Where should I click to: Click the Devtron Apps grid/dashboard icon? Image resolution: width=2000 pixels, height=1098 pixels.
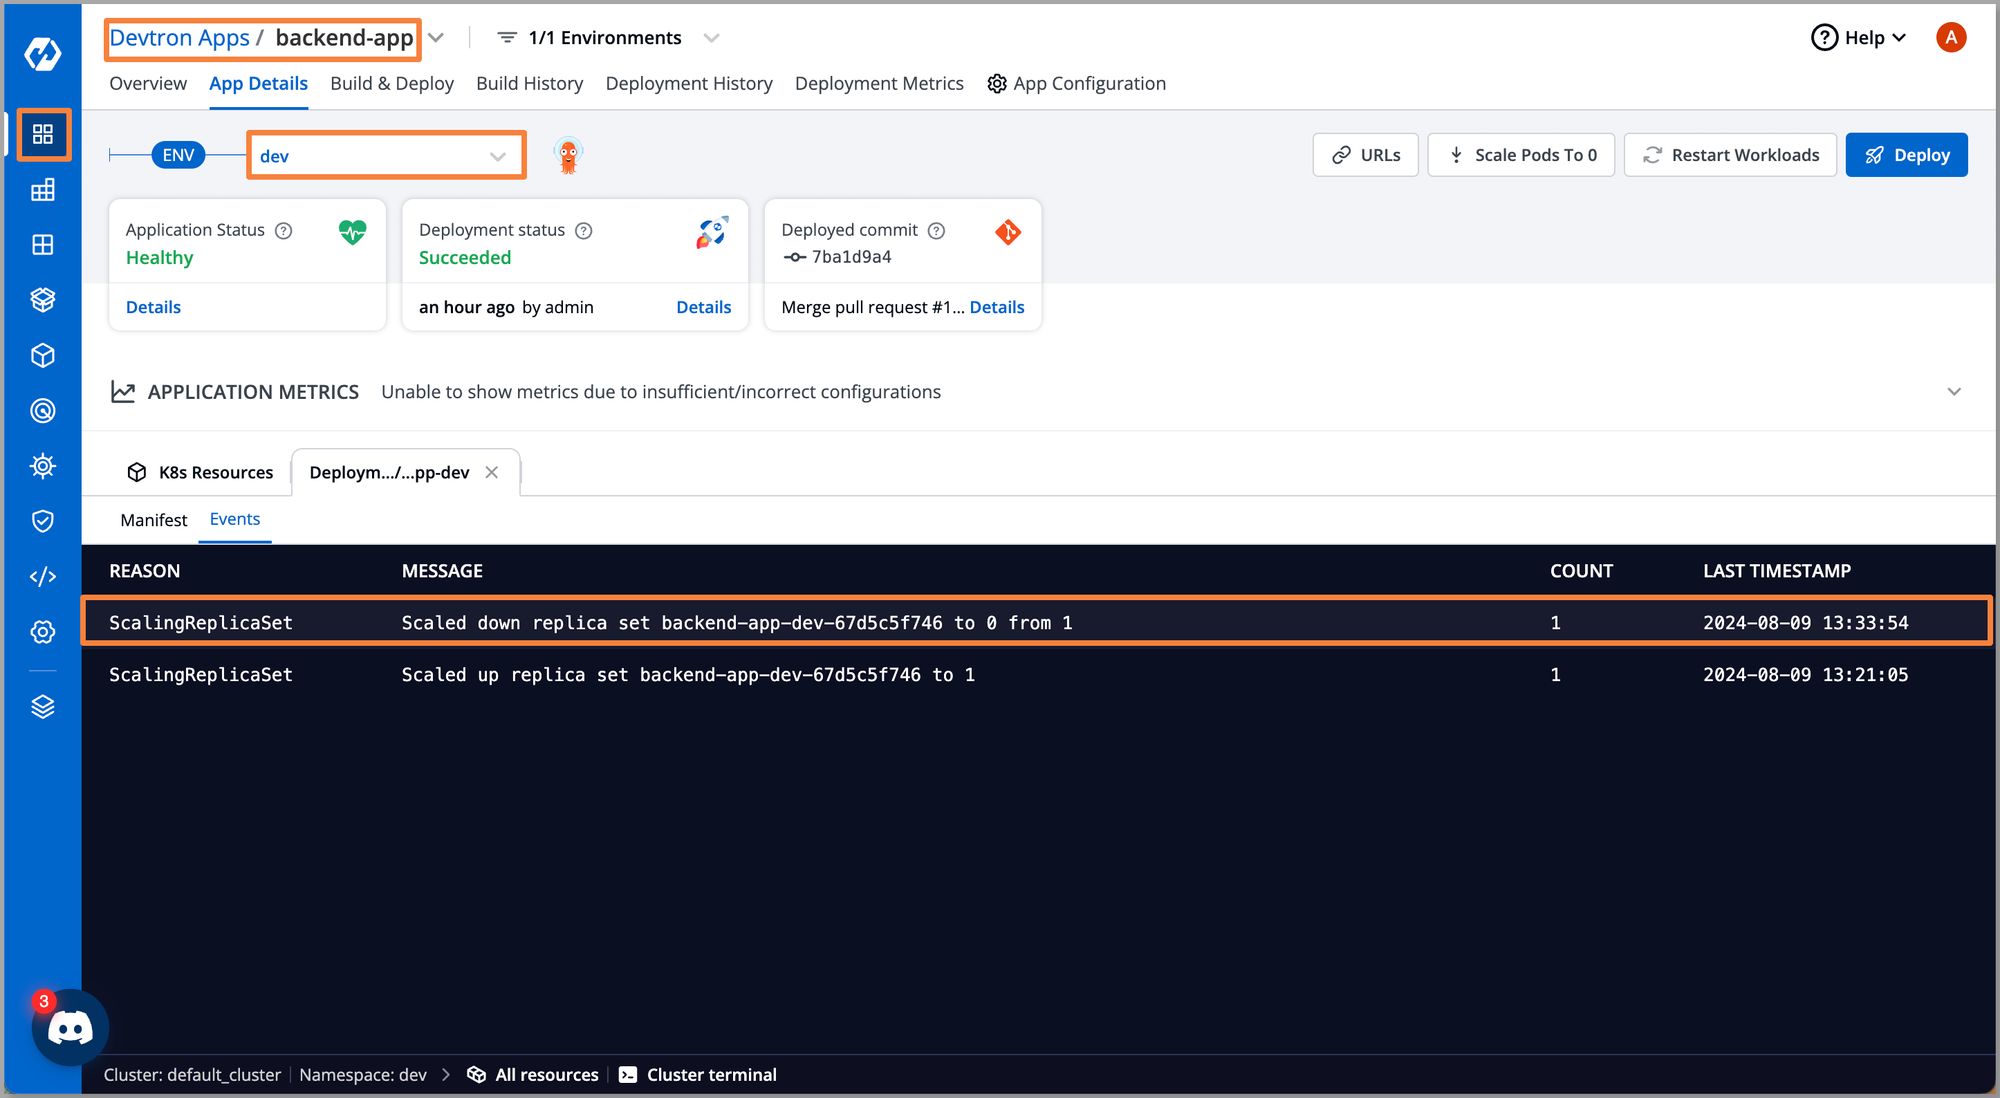(42, 134)
